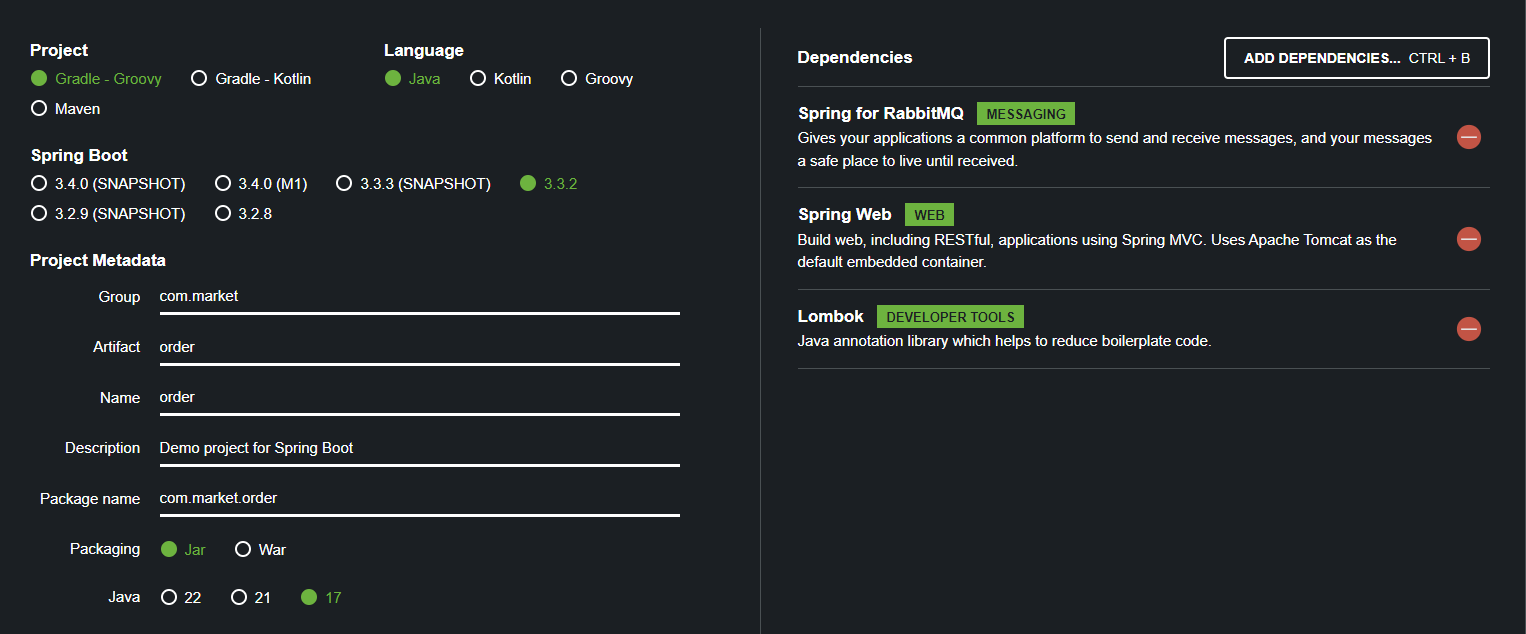The height and width of the screenshot is (634, 1526).
Task: Select Spring Boot 3.3.3 (SNAPSHOT)
Action: click(x=413, y=183)
